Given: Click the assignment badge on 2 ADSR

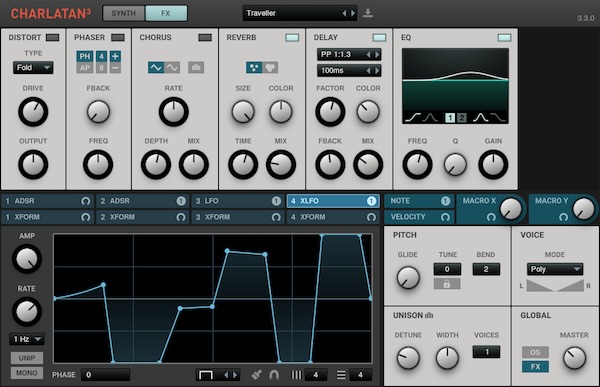Looking at the screenshot, I should click(181, 201).
